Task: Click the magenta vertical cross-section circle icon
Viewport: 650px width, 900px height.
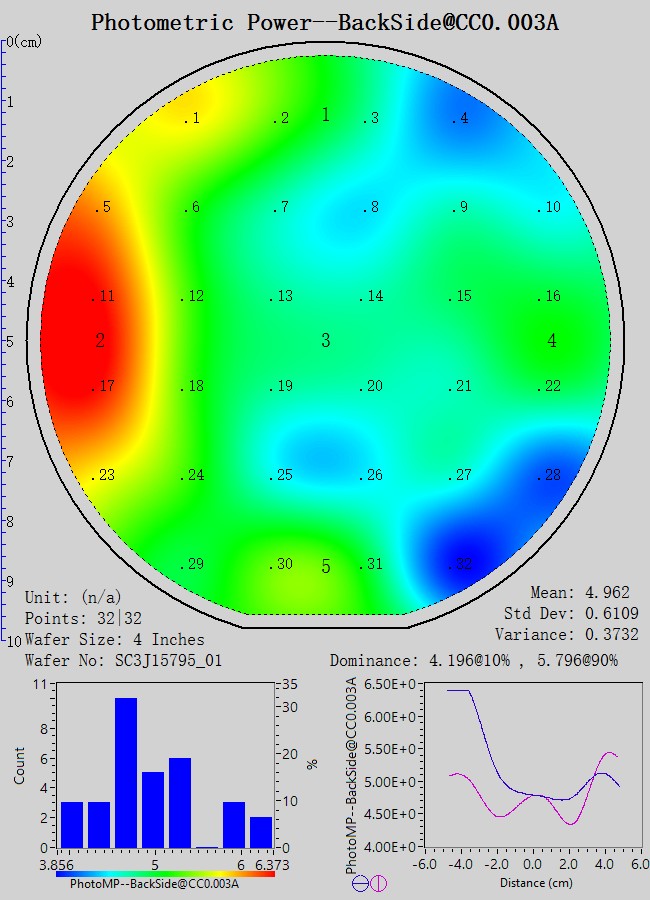Action: coord(378,883)
